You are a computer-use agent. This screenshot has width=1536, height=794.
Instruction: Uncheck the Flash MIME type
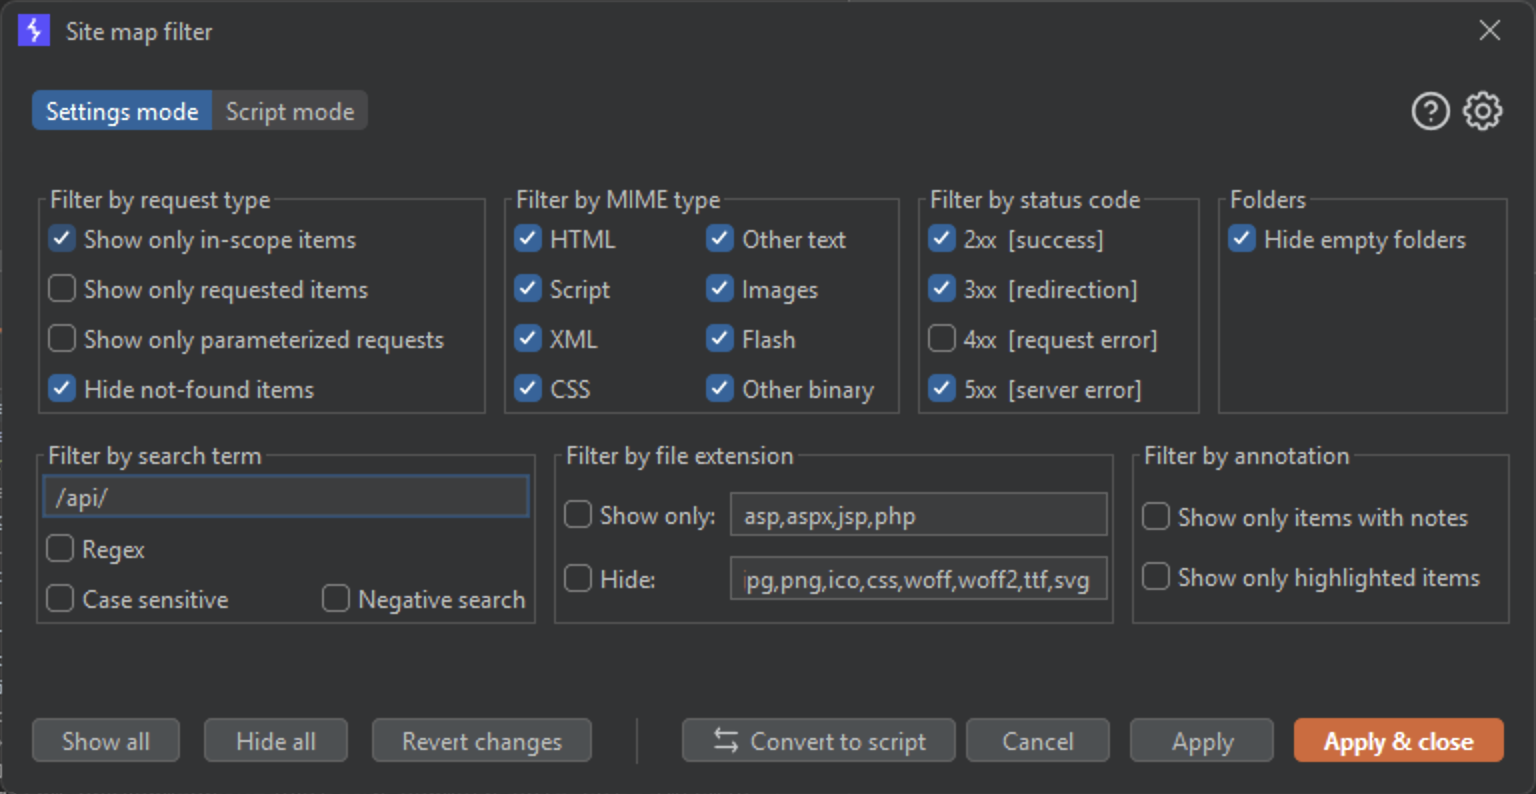(x=720, y=339)
